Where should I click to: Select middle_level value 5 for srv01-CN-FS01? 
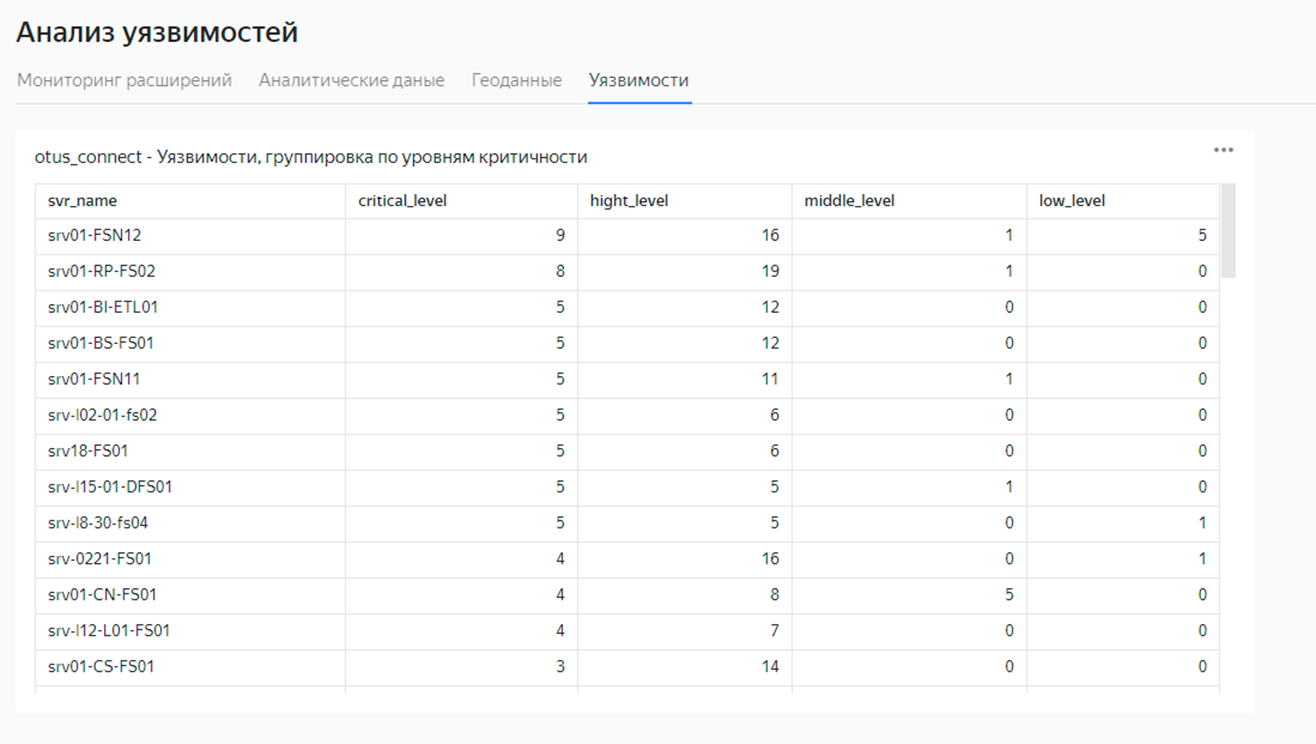[1008, 595]
